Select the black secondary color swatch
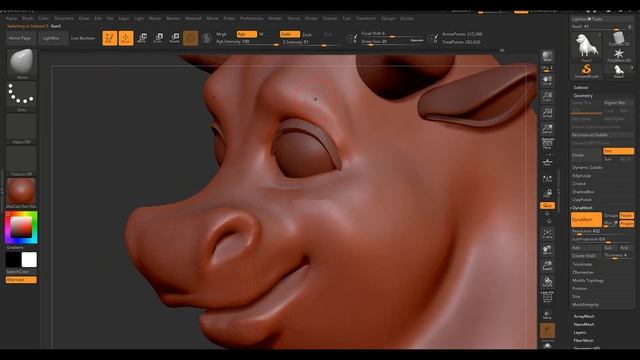 pos(13,260)
